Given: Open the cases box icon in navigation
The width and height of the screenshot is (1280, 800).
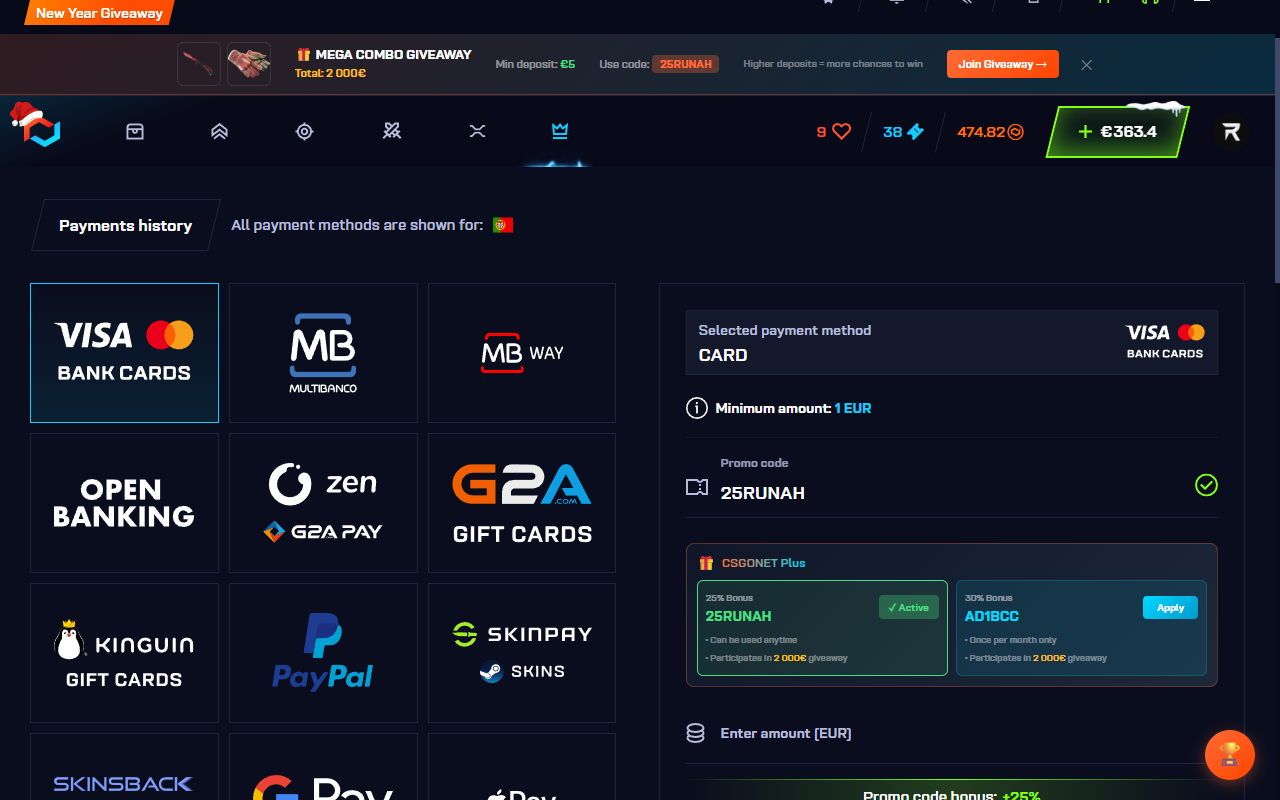Looking at the screenshot, I should click(135, 131).
